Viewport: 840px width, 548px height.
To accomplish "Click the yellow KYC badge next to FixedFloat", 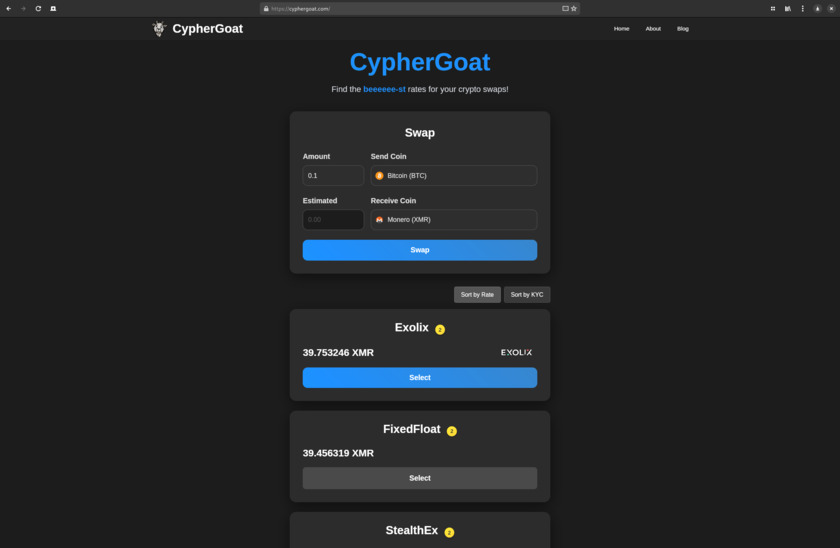I will pos(452,431).
